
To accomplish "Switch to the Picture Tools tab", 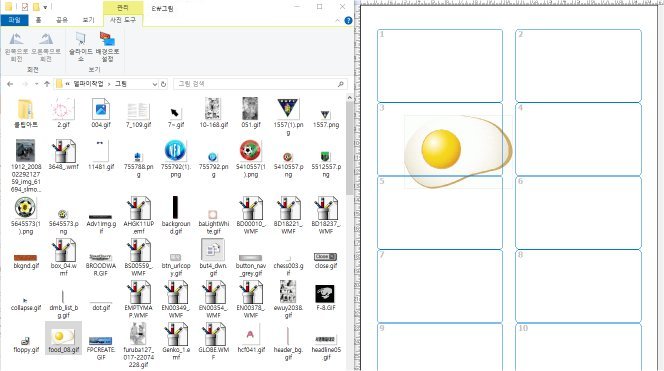I will 123,20.
